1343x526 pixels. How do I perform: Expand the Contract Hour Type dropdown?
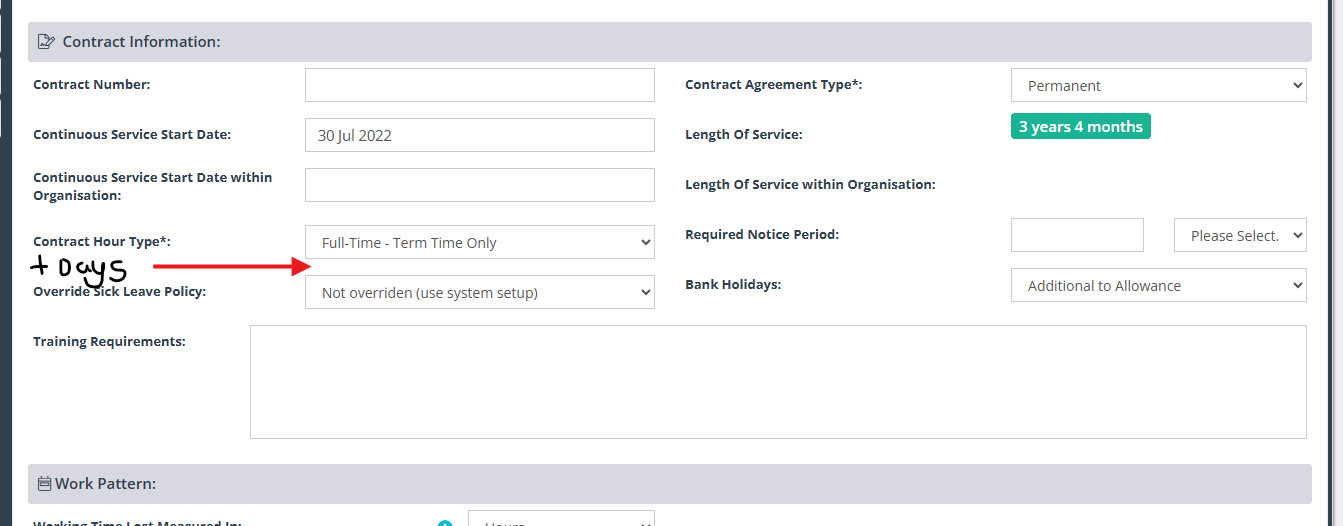tap(479, 243)
